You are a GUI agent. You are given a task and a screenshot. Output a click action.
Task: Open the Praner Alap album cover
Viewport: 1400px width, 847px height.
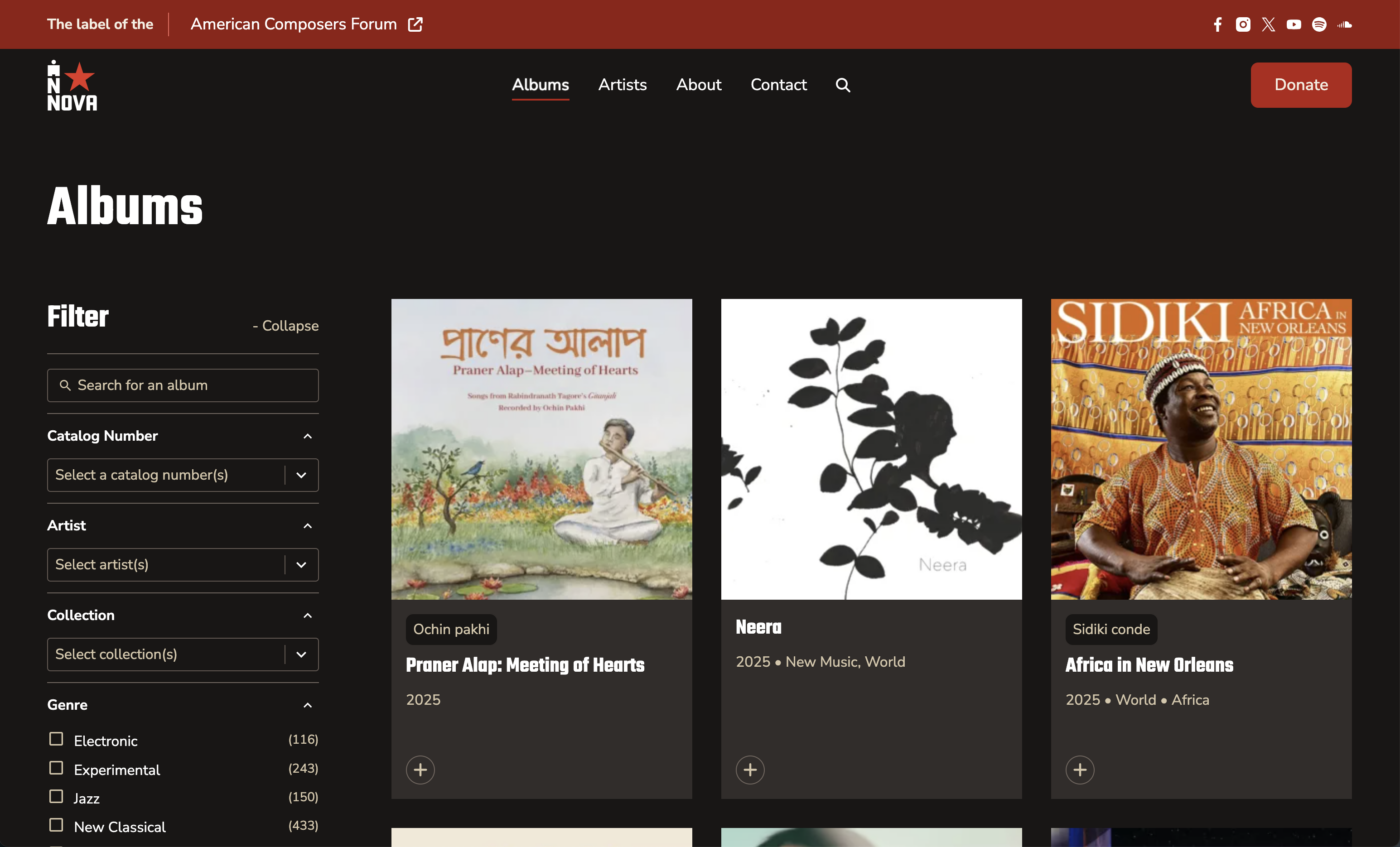coord(542,449)
